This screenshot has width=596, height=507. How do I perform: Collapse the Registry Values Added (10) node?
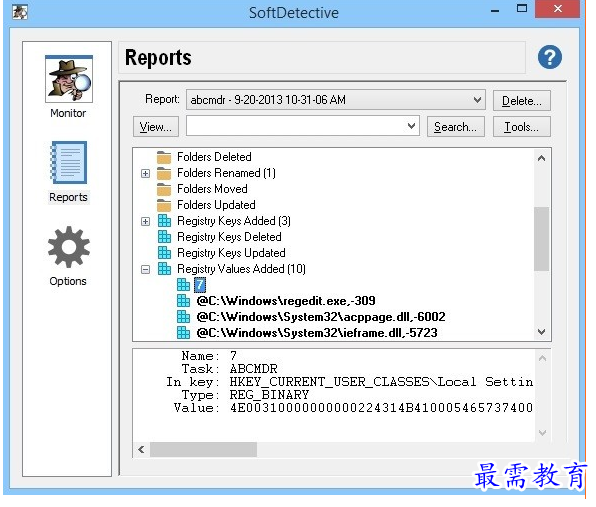point(145,269)
